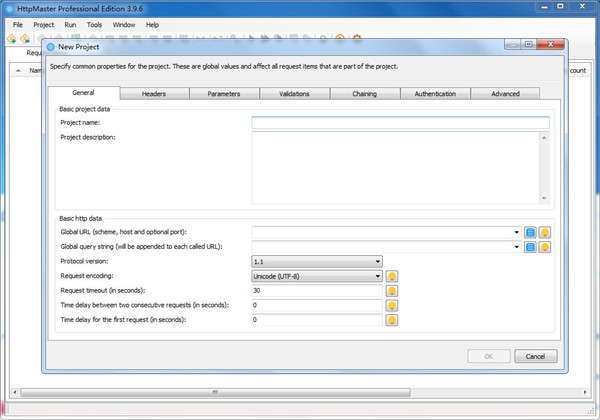Open the File menu
Viewport: 600px width, 420px height.
18,25
